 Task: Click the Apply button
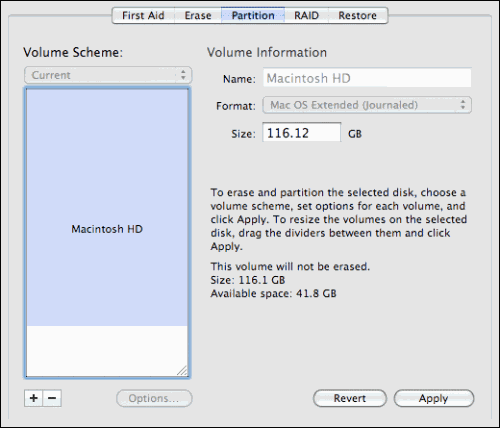(434, 398)
